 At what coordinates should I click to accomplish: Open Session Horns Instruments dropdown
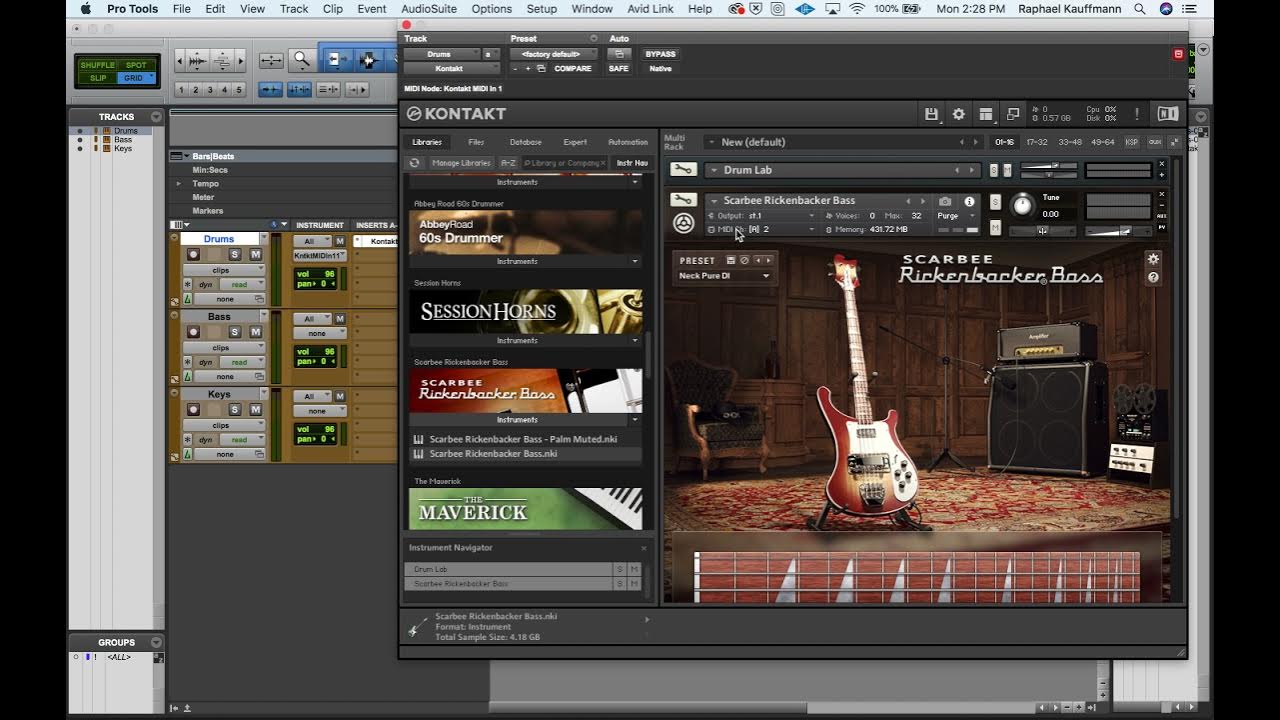pyautogui.click(x=525, y=341)
